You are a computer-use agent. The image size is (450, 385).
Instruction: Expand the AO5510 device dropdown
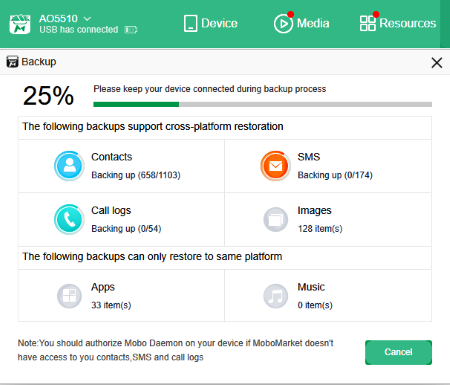(87, 18)
